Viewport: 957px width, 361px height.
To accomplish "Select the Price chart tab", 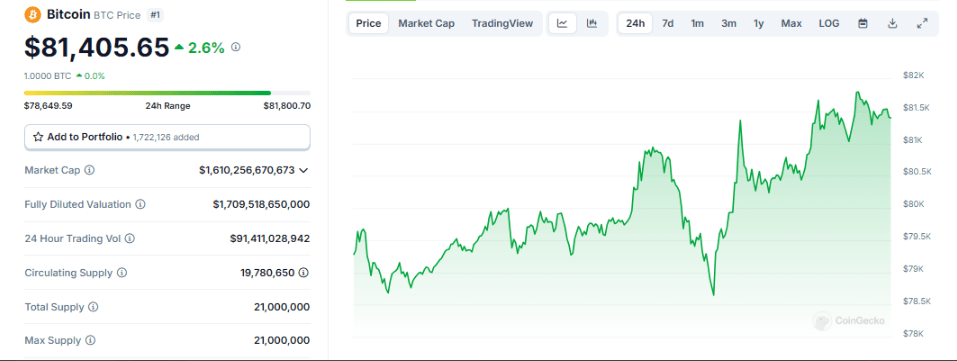I will (x=369, y=24).
